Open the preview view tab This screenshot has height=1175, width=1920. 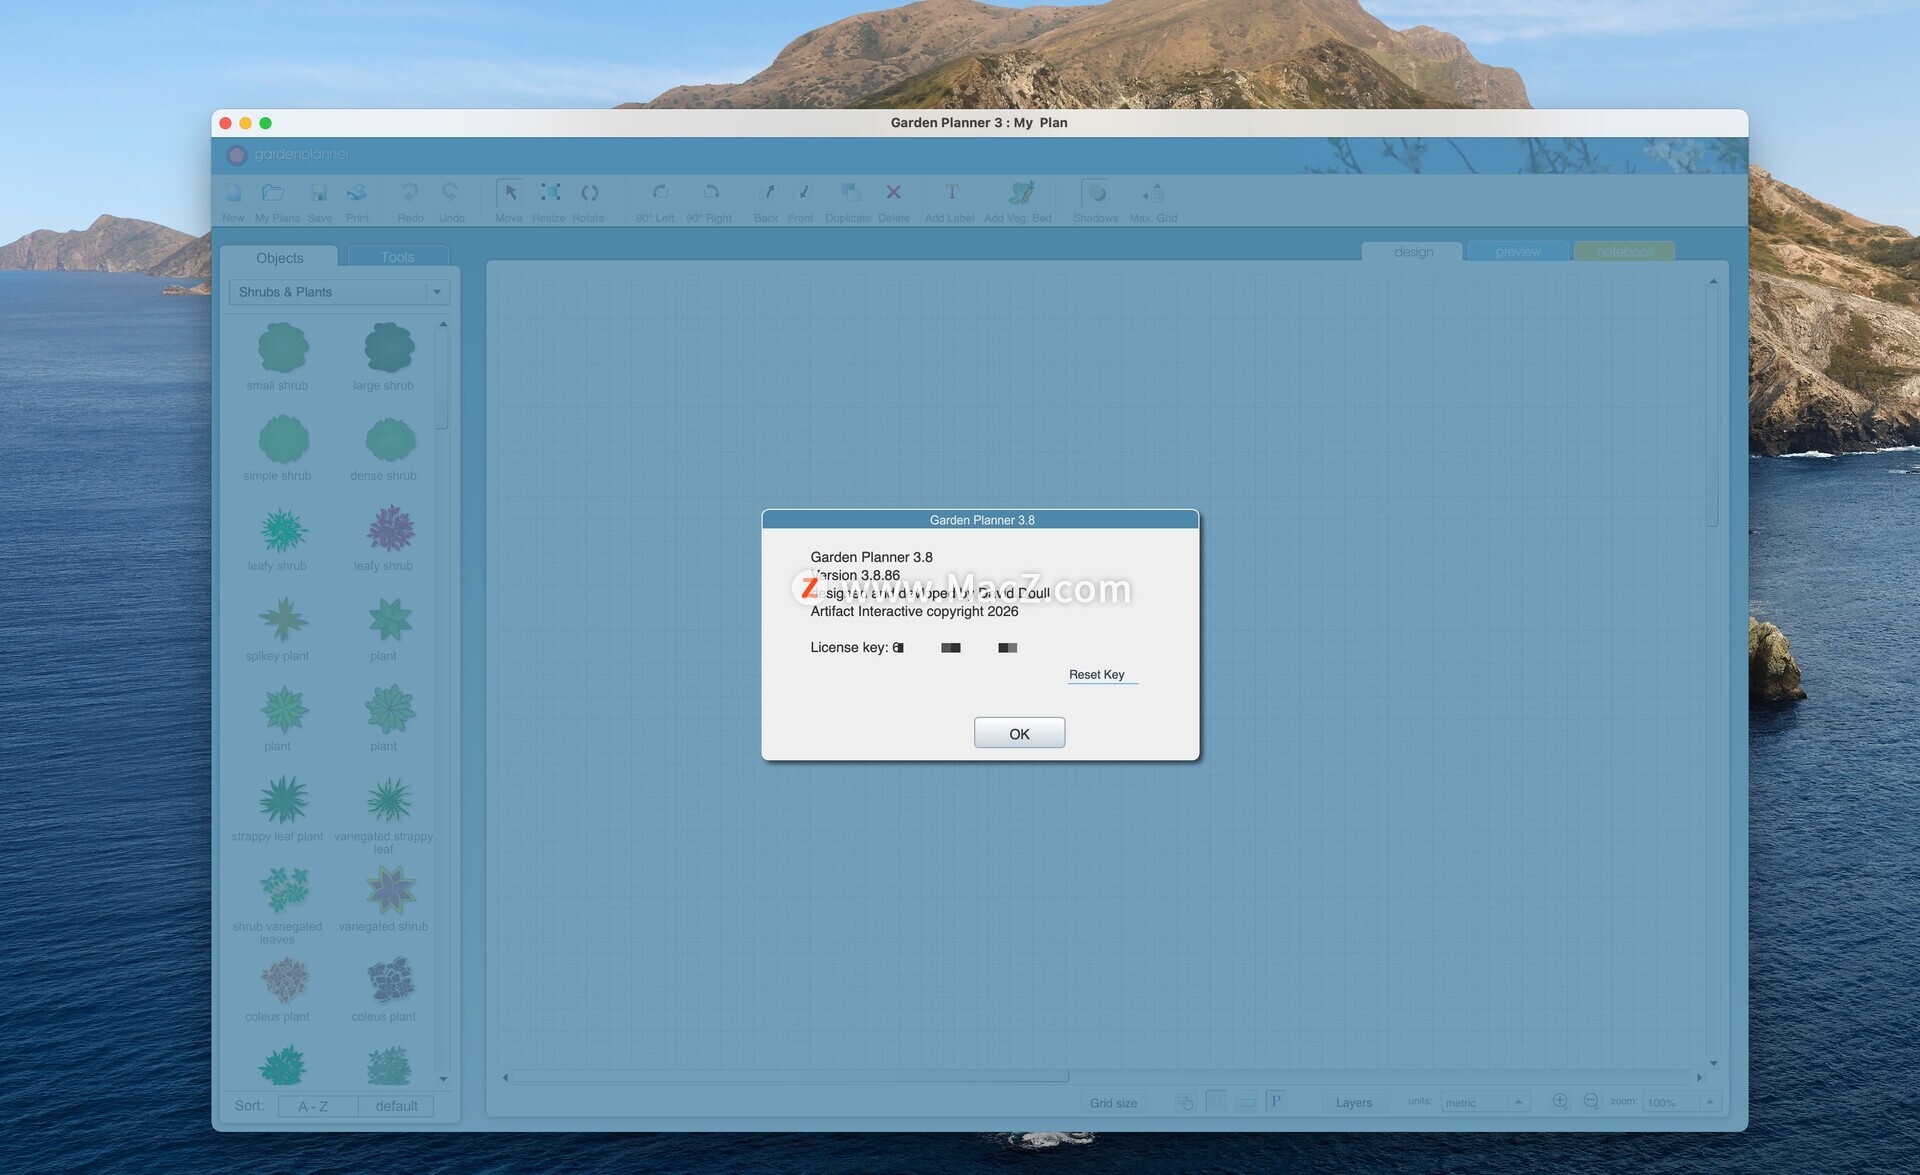coord(1518,252)
